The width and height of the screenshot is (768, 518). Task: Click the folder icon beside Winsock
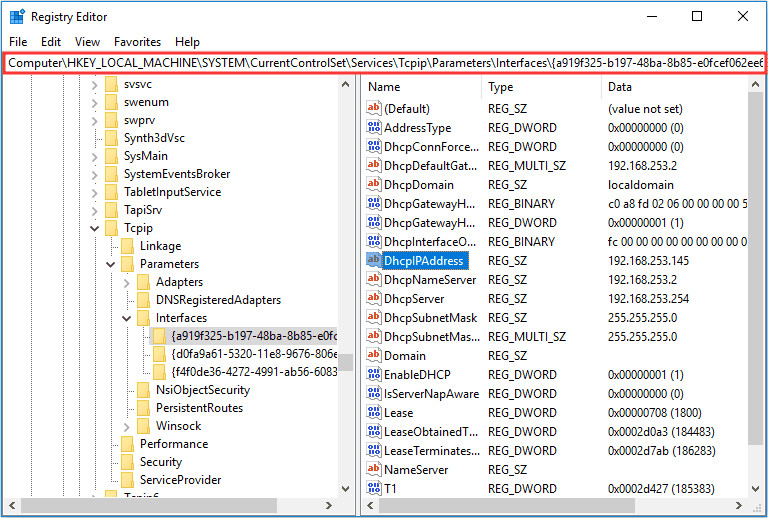pyautogui.click(x=144, y=426)
